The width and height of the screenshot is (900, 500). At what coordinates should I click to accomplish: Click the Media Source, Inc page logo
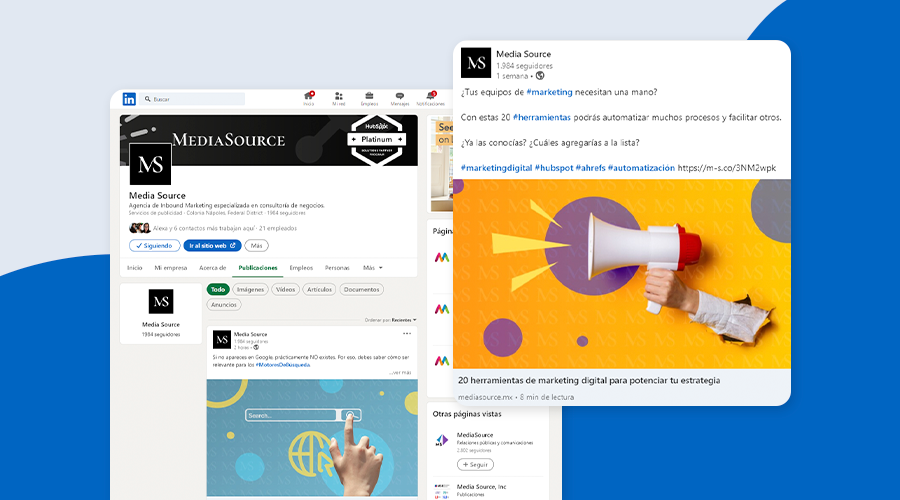(441, 490)
